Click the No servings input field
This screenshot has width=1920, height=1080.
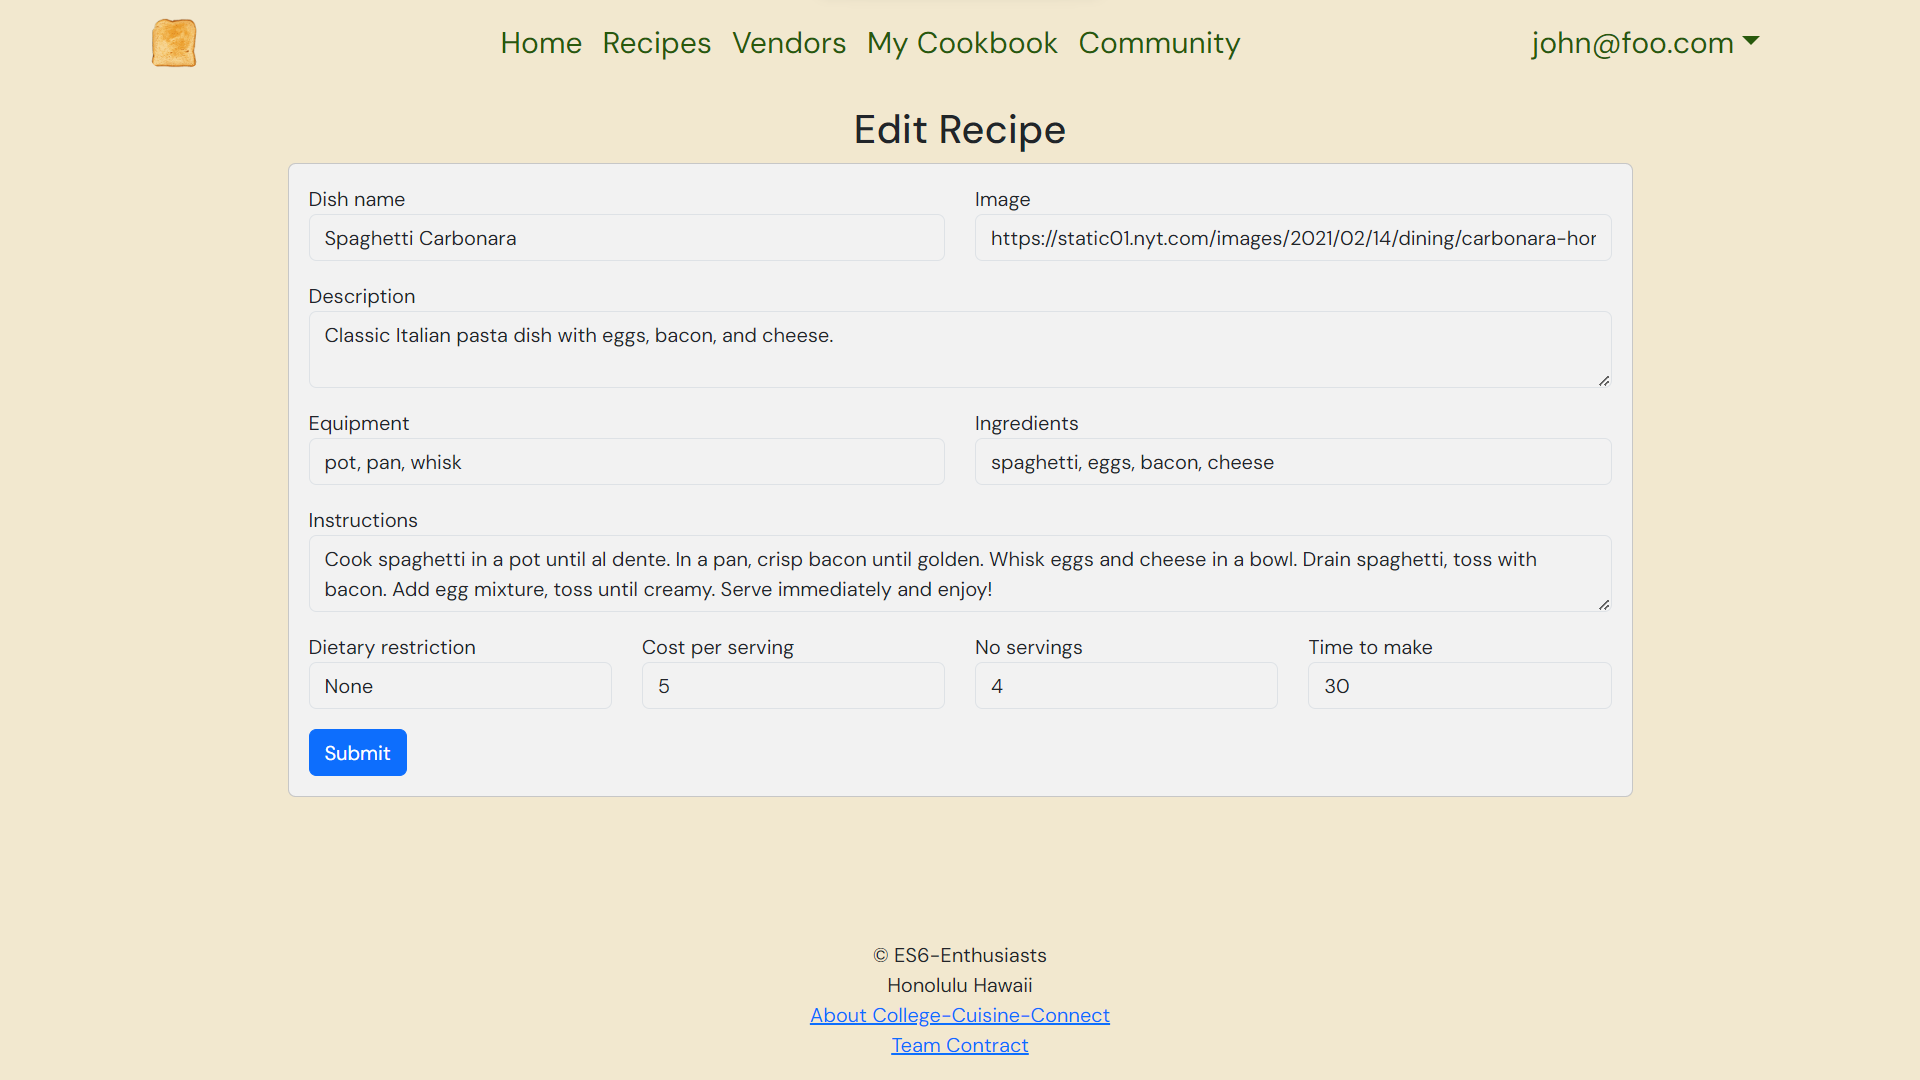click(x=1126, y=686)
